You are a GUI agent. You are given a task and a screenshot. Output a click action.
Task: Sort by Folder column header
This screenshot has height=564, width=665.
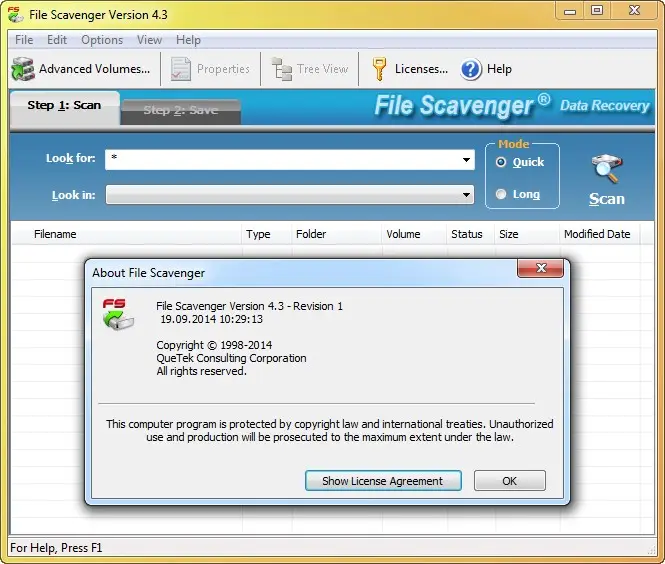pyautogui.click(x=337, y=234)
